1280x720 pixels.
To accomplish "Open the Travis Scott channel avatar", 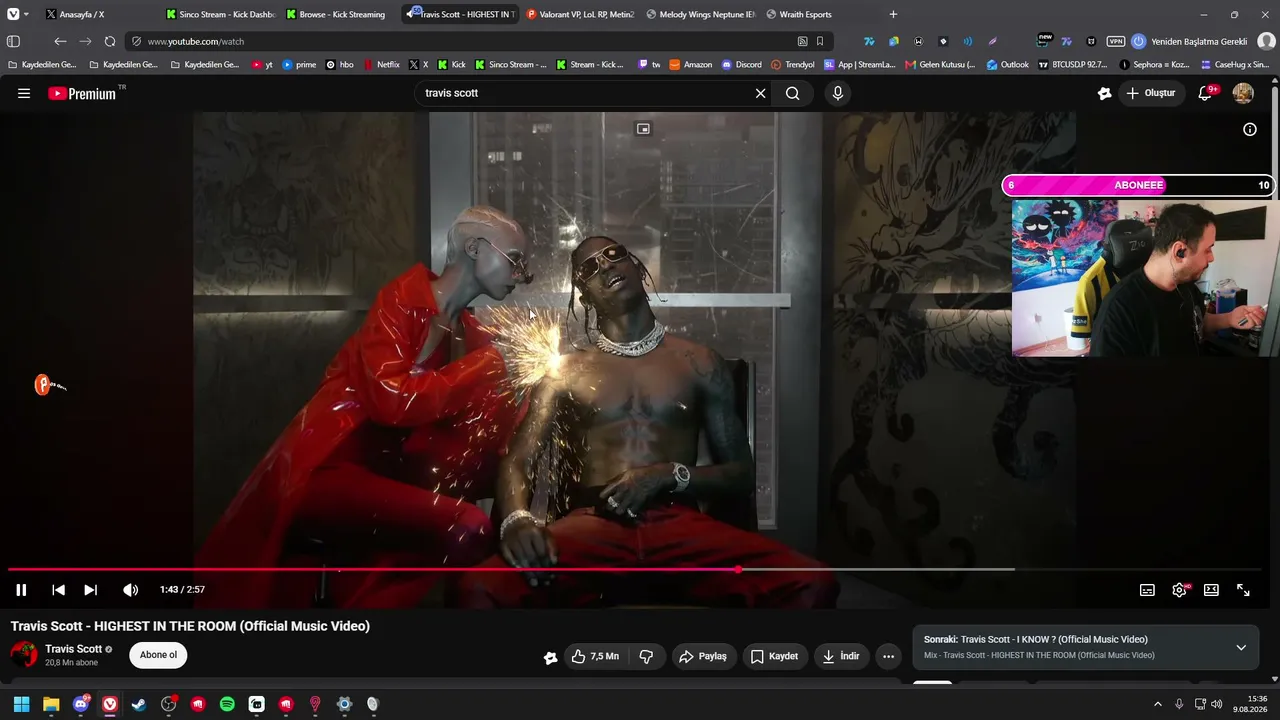I will (24, 655).
